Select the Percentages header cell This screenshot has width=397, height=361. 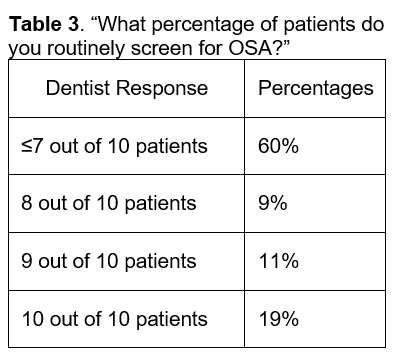click(315, 88)
